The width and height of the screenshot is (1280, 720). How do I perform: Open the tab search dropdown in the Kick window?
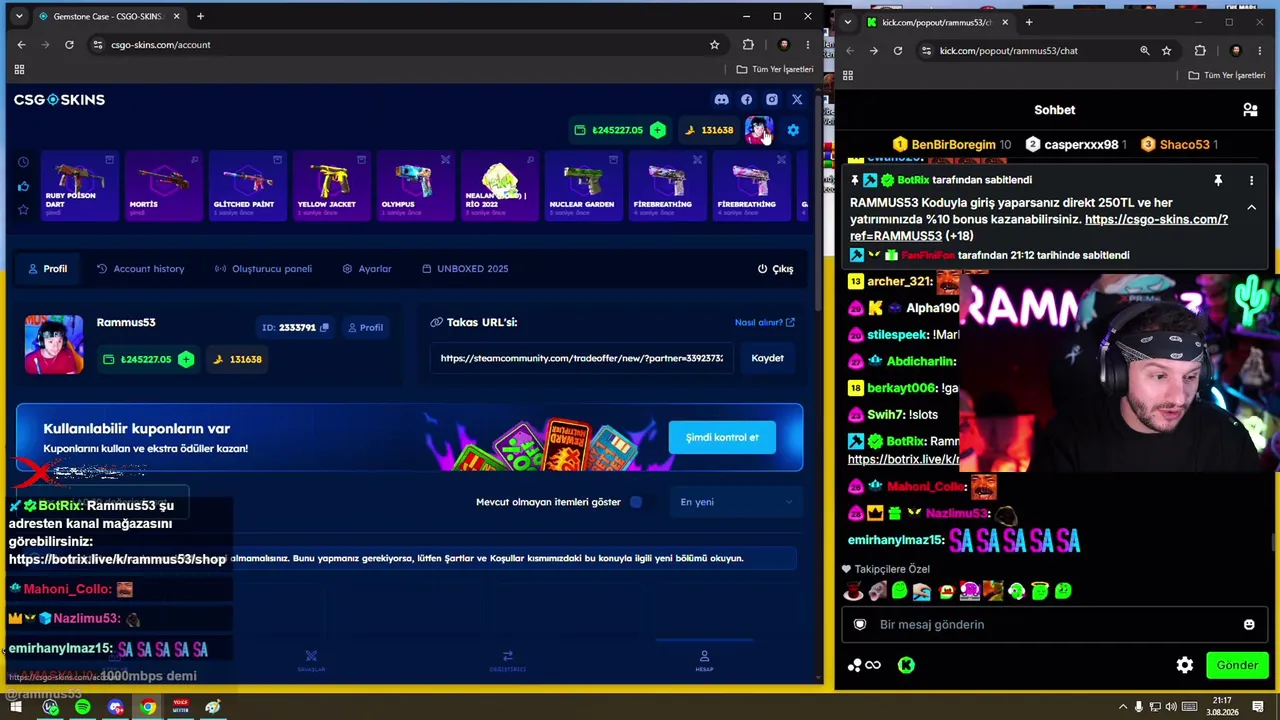(848, 22)
